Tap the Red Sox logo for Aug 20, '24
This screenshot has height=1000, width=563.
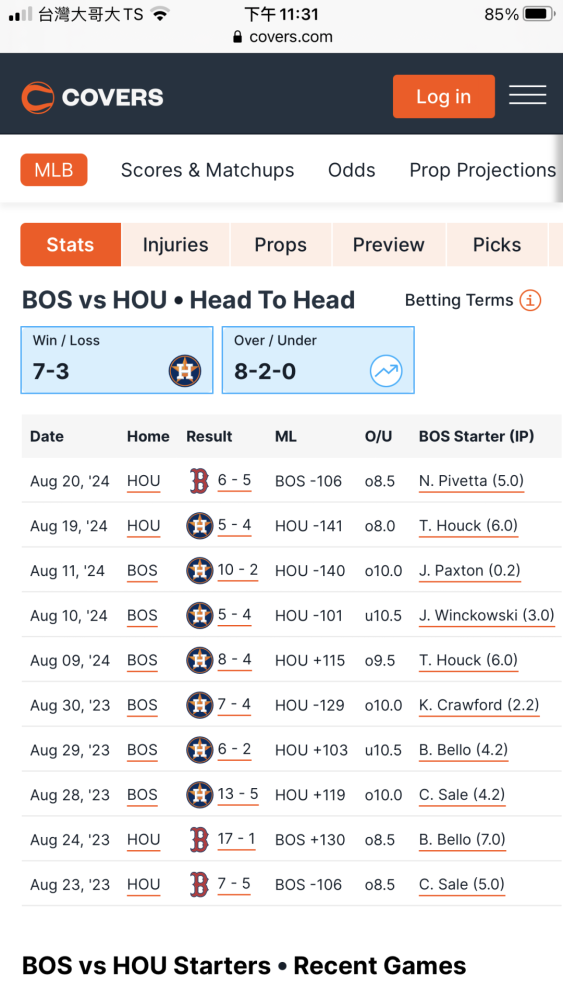pyautogui.click(x=200, y=481)
